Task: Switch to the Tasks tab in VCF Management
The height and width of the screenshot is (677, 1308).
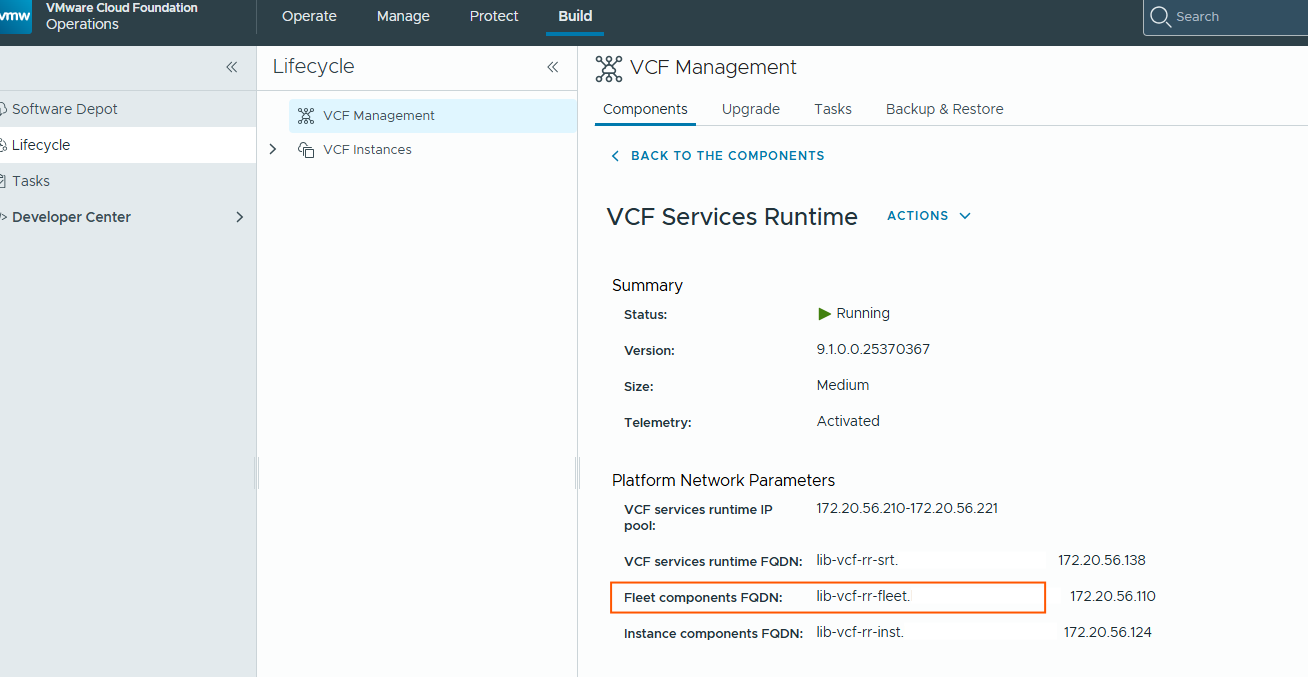Action: point(833,109)
